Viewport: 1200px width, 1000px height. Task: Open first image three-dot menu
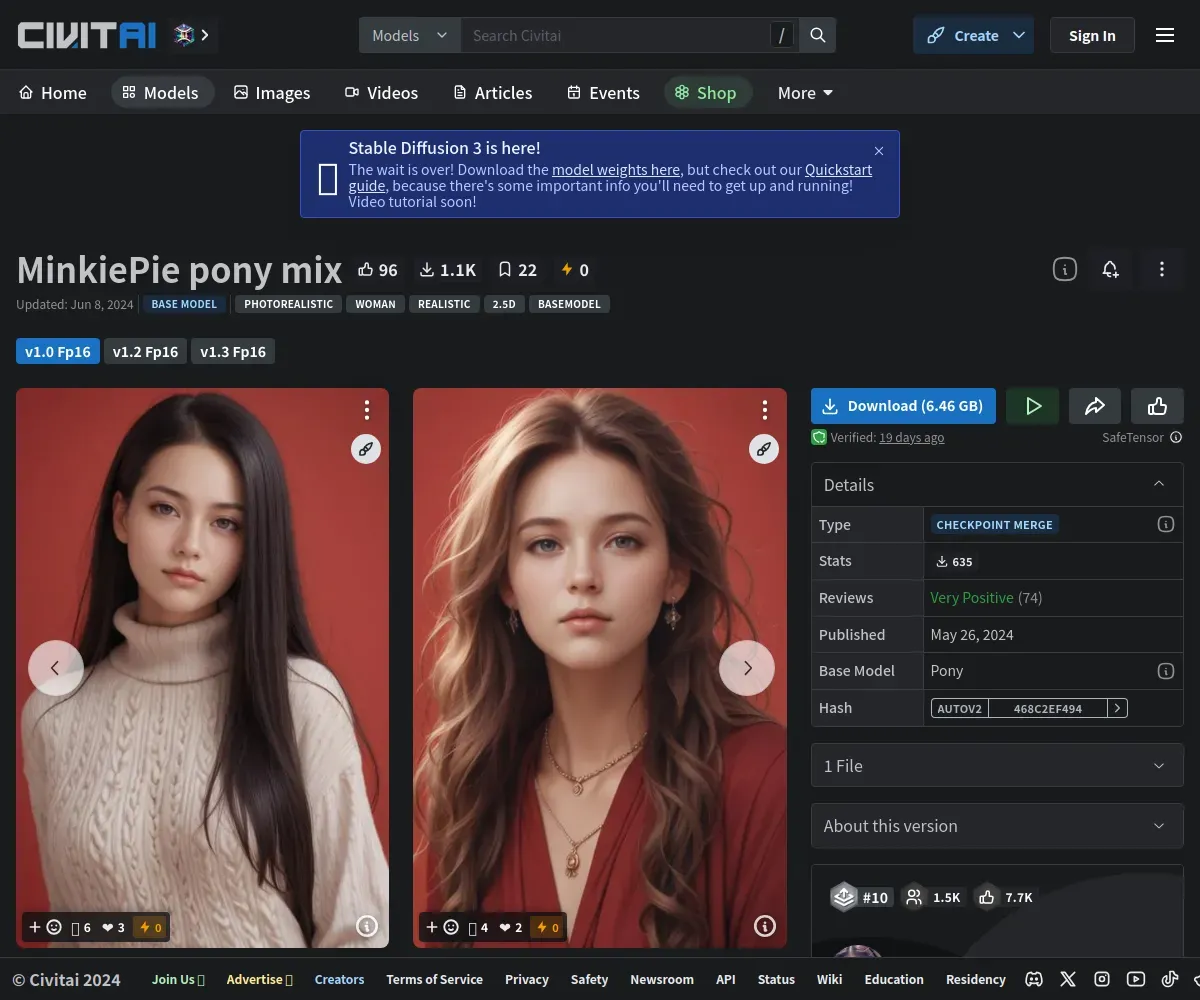pos(367,410)
